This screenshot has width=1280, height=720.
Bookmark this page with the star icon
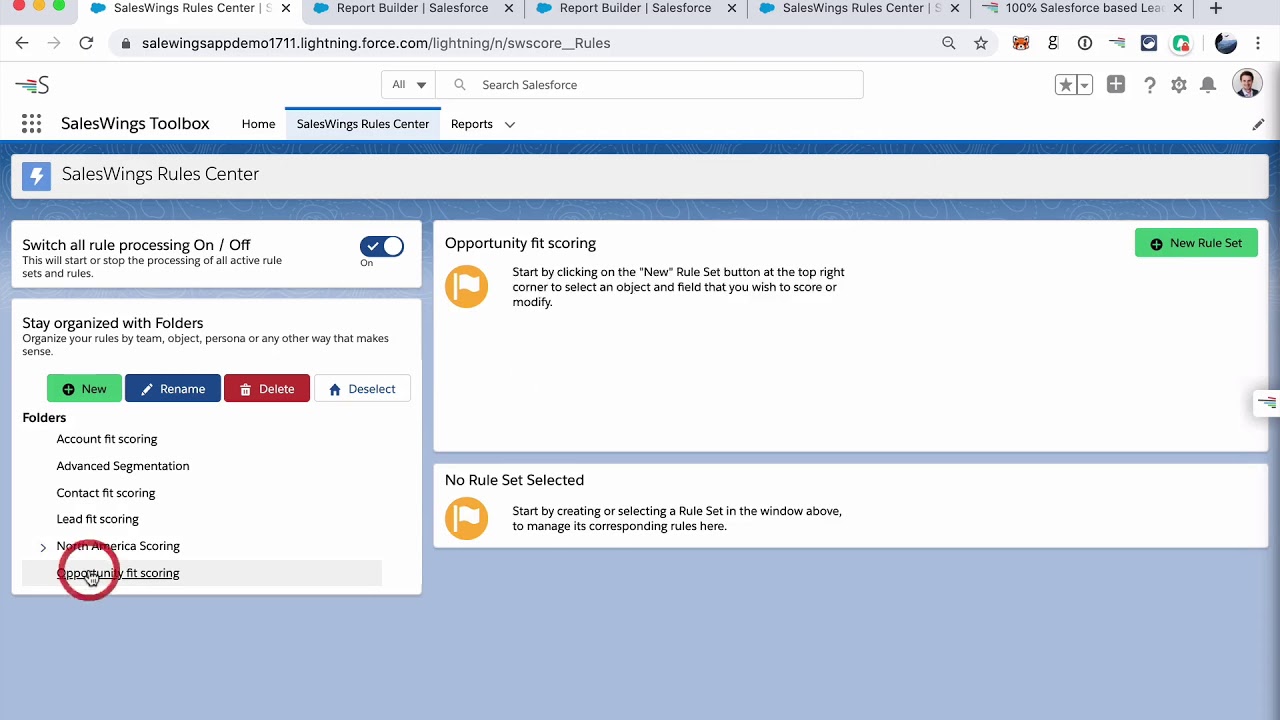point(981,43)
